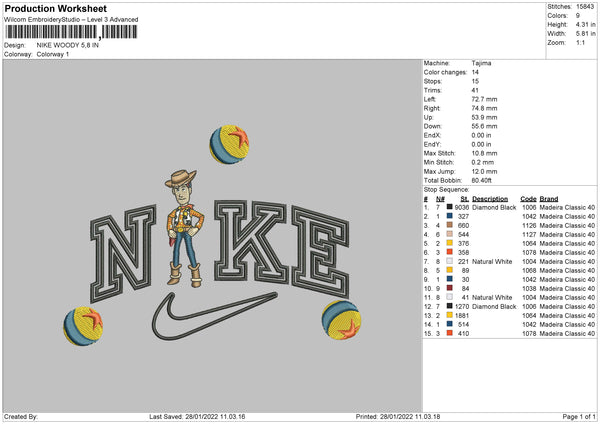The height and width of the screenshot is (424, 600).
Task: Click the N# column header
Action: [x=440, y=199]
